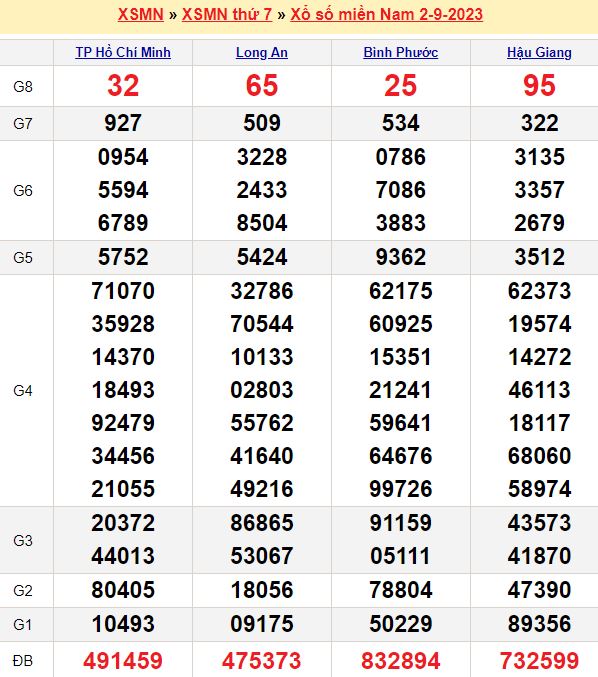The width and height of the screenshot is (598, 677).
Task: Click the G3 row label
Action: tap(23, 541)
